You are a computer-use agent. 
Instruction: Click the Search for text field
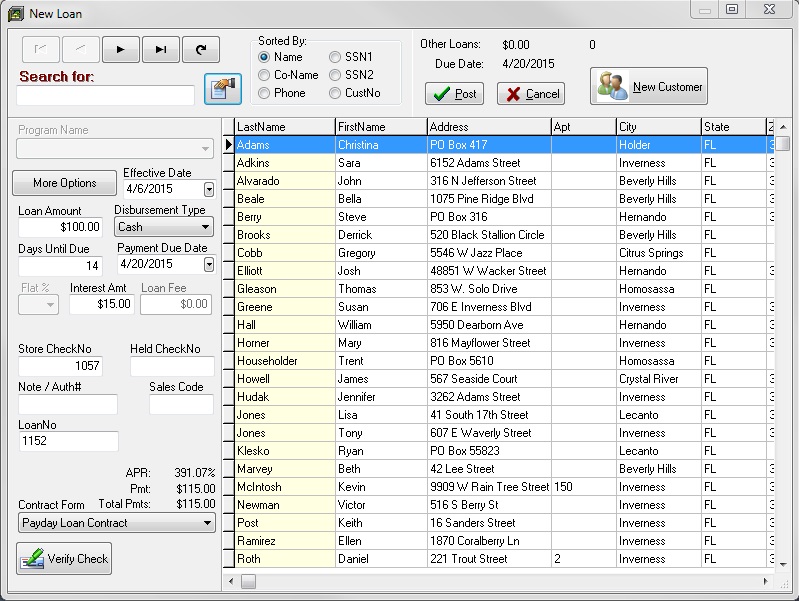105,95
